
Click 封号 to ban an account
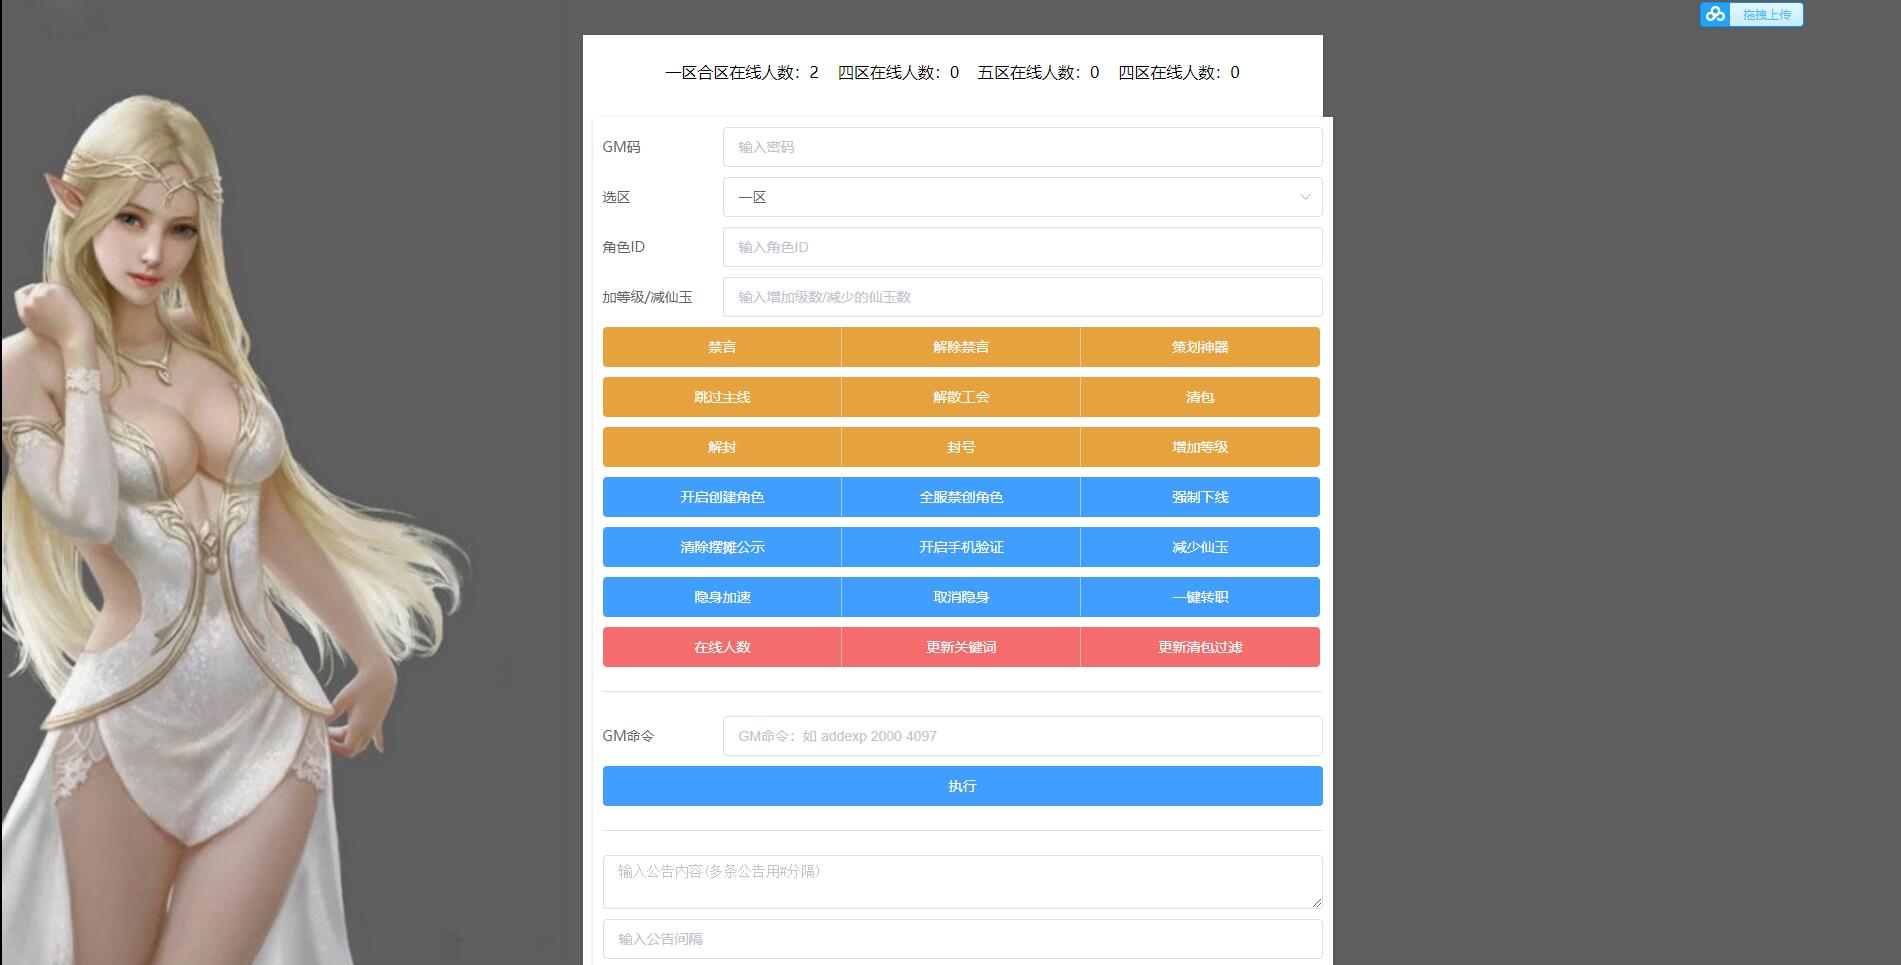961,447
